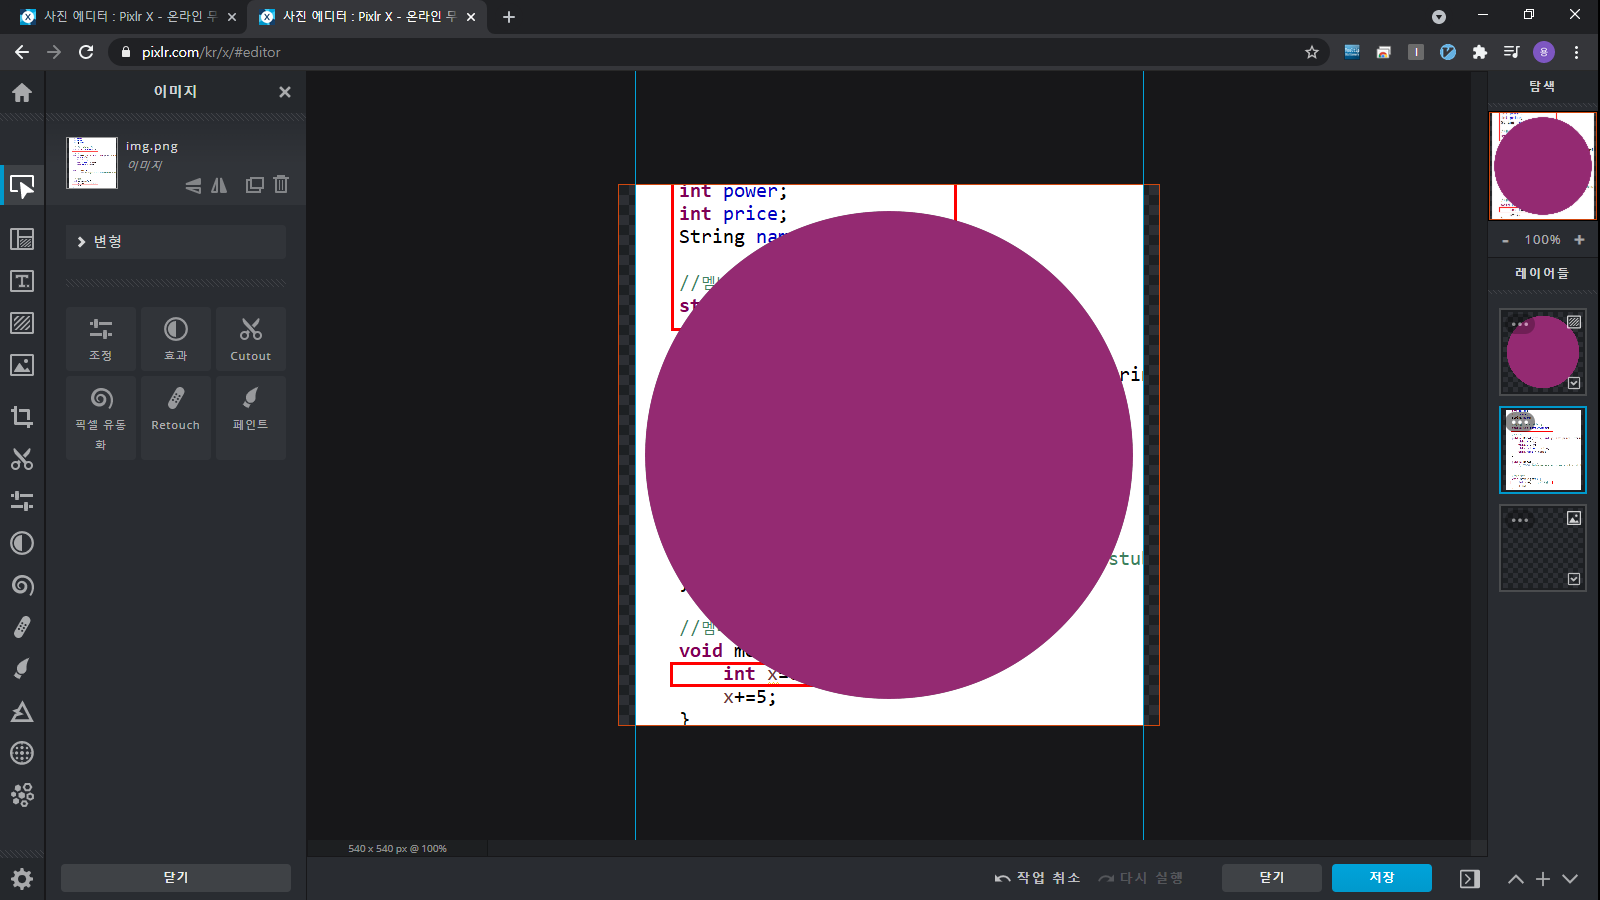Open options dots on purple circle layer
Viewport: 1600px width, 900px height.
tap(1520, 324)
